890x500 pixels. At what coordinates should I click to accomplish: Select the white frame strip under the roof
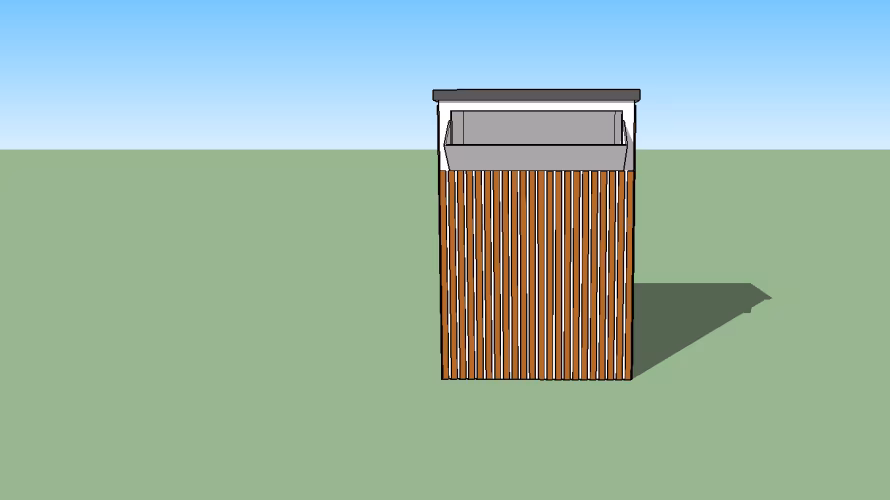(536, 106)
